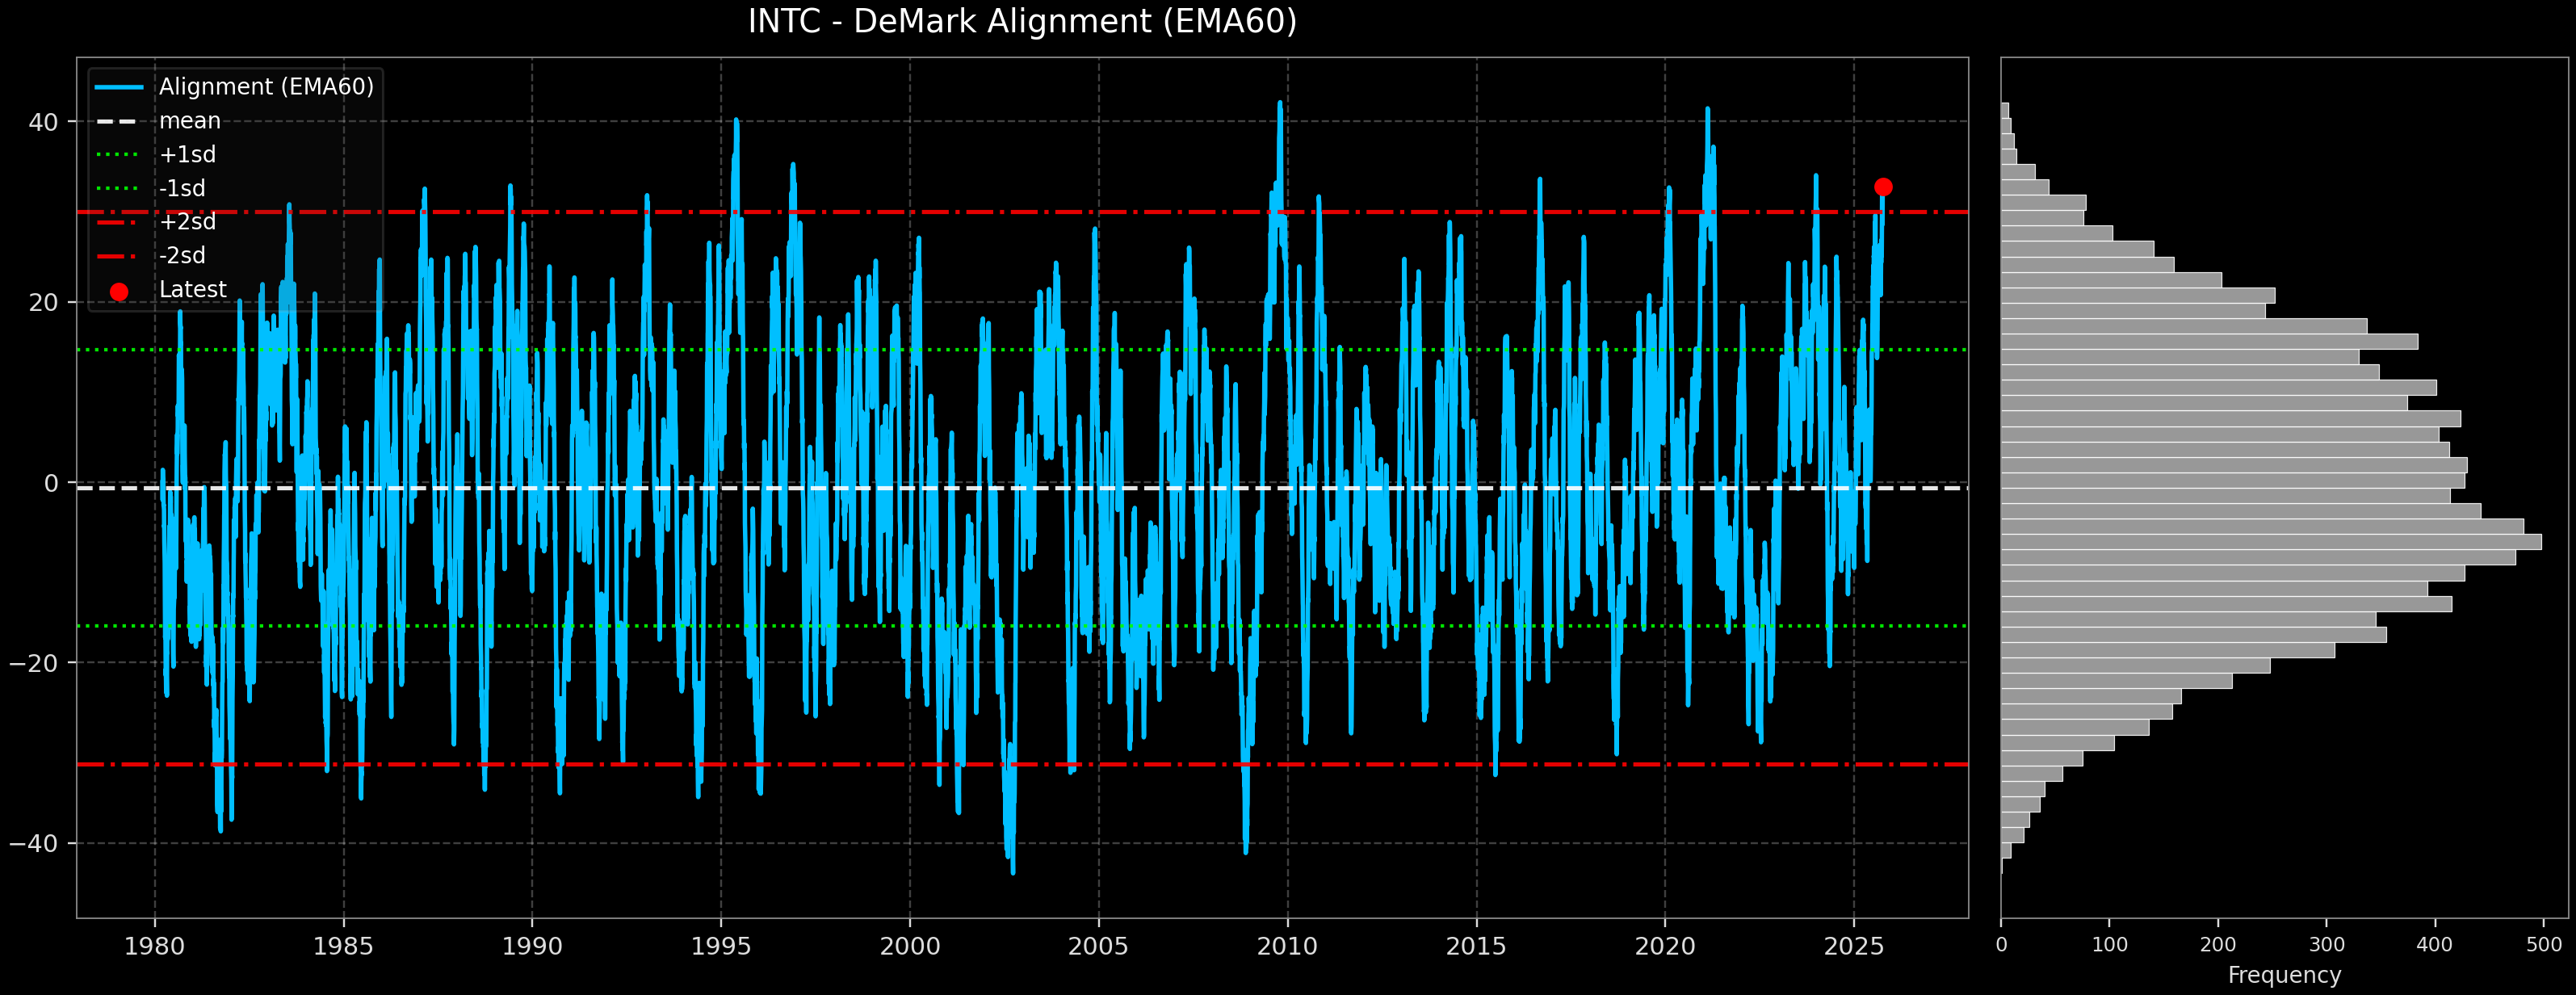Click the +2sd legend label

[188, 222]
